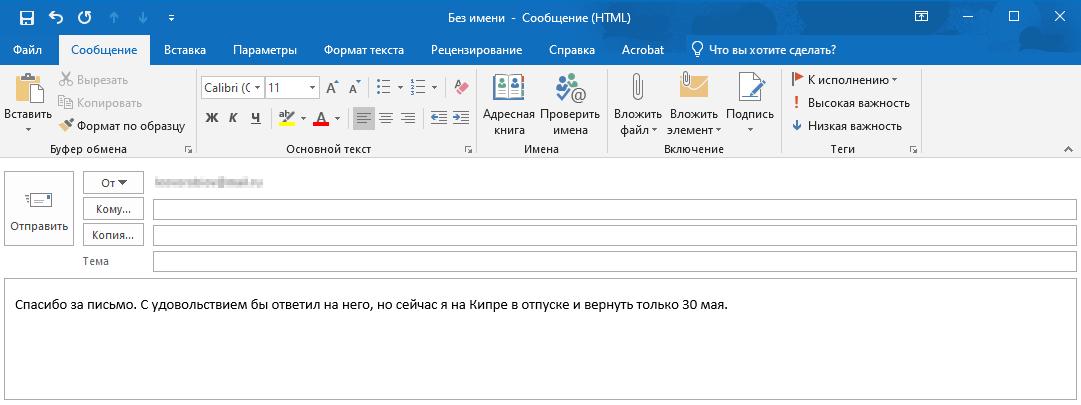Click Отправить send button
The image size is (1081, 405).
pyautogui.click(x=39, y=208)
